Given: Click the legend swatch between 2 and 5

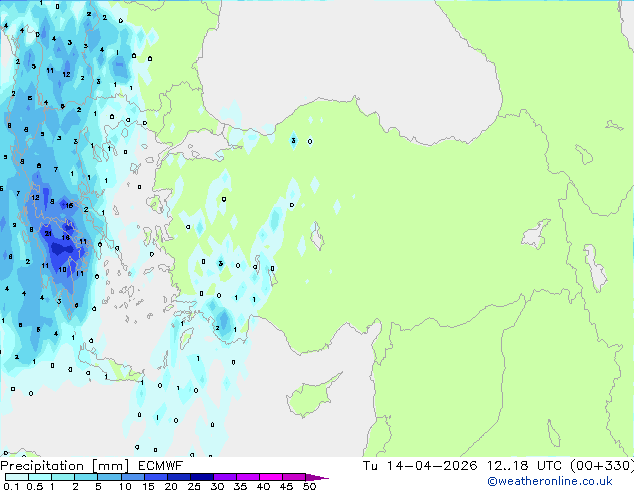Looking at the screenshot, I should tap(86, 477).
